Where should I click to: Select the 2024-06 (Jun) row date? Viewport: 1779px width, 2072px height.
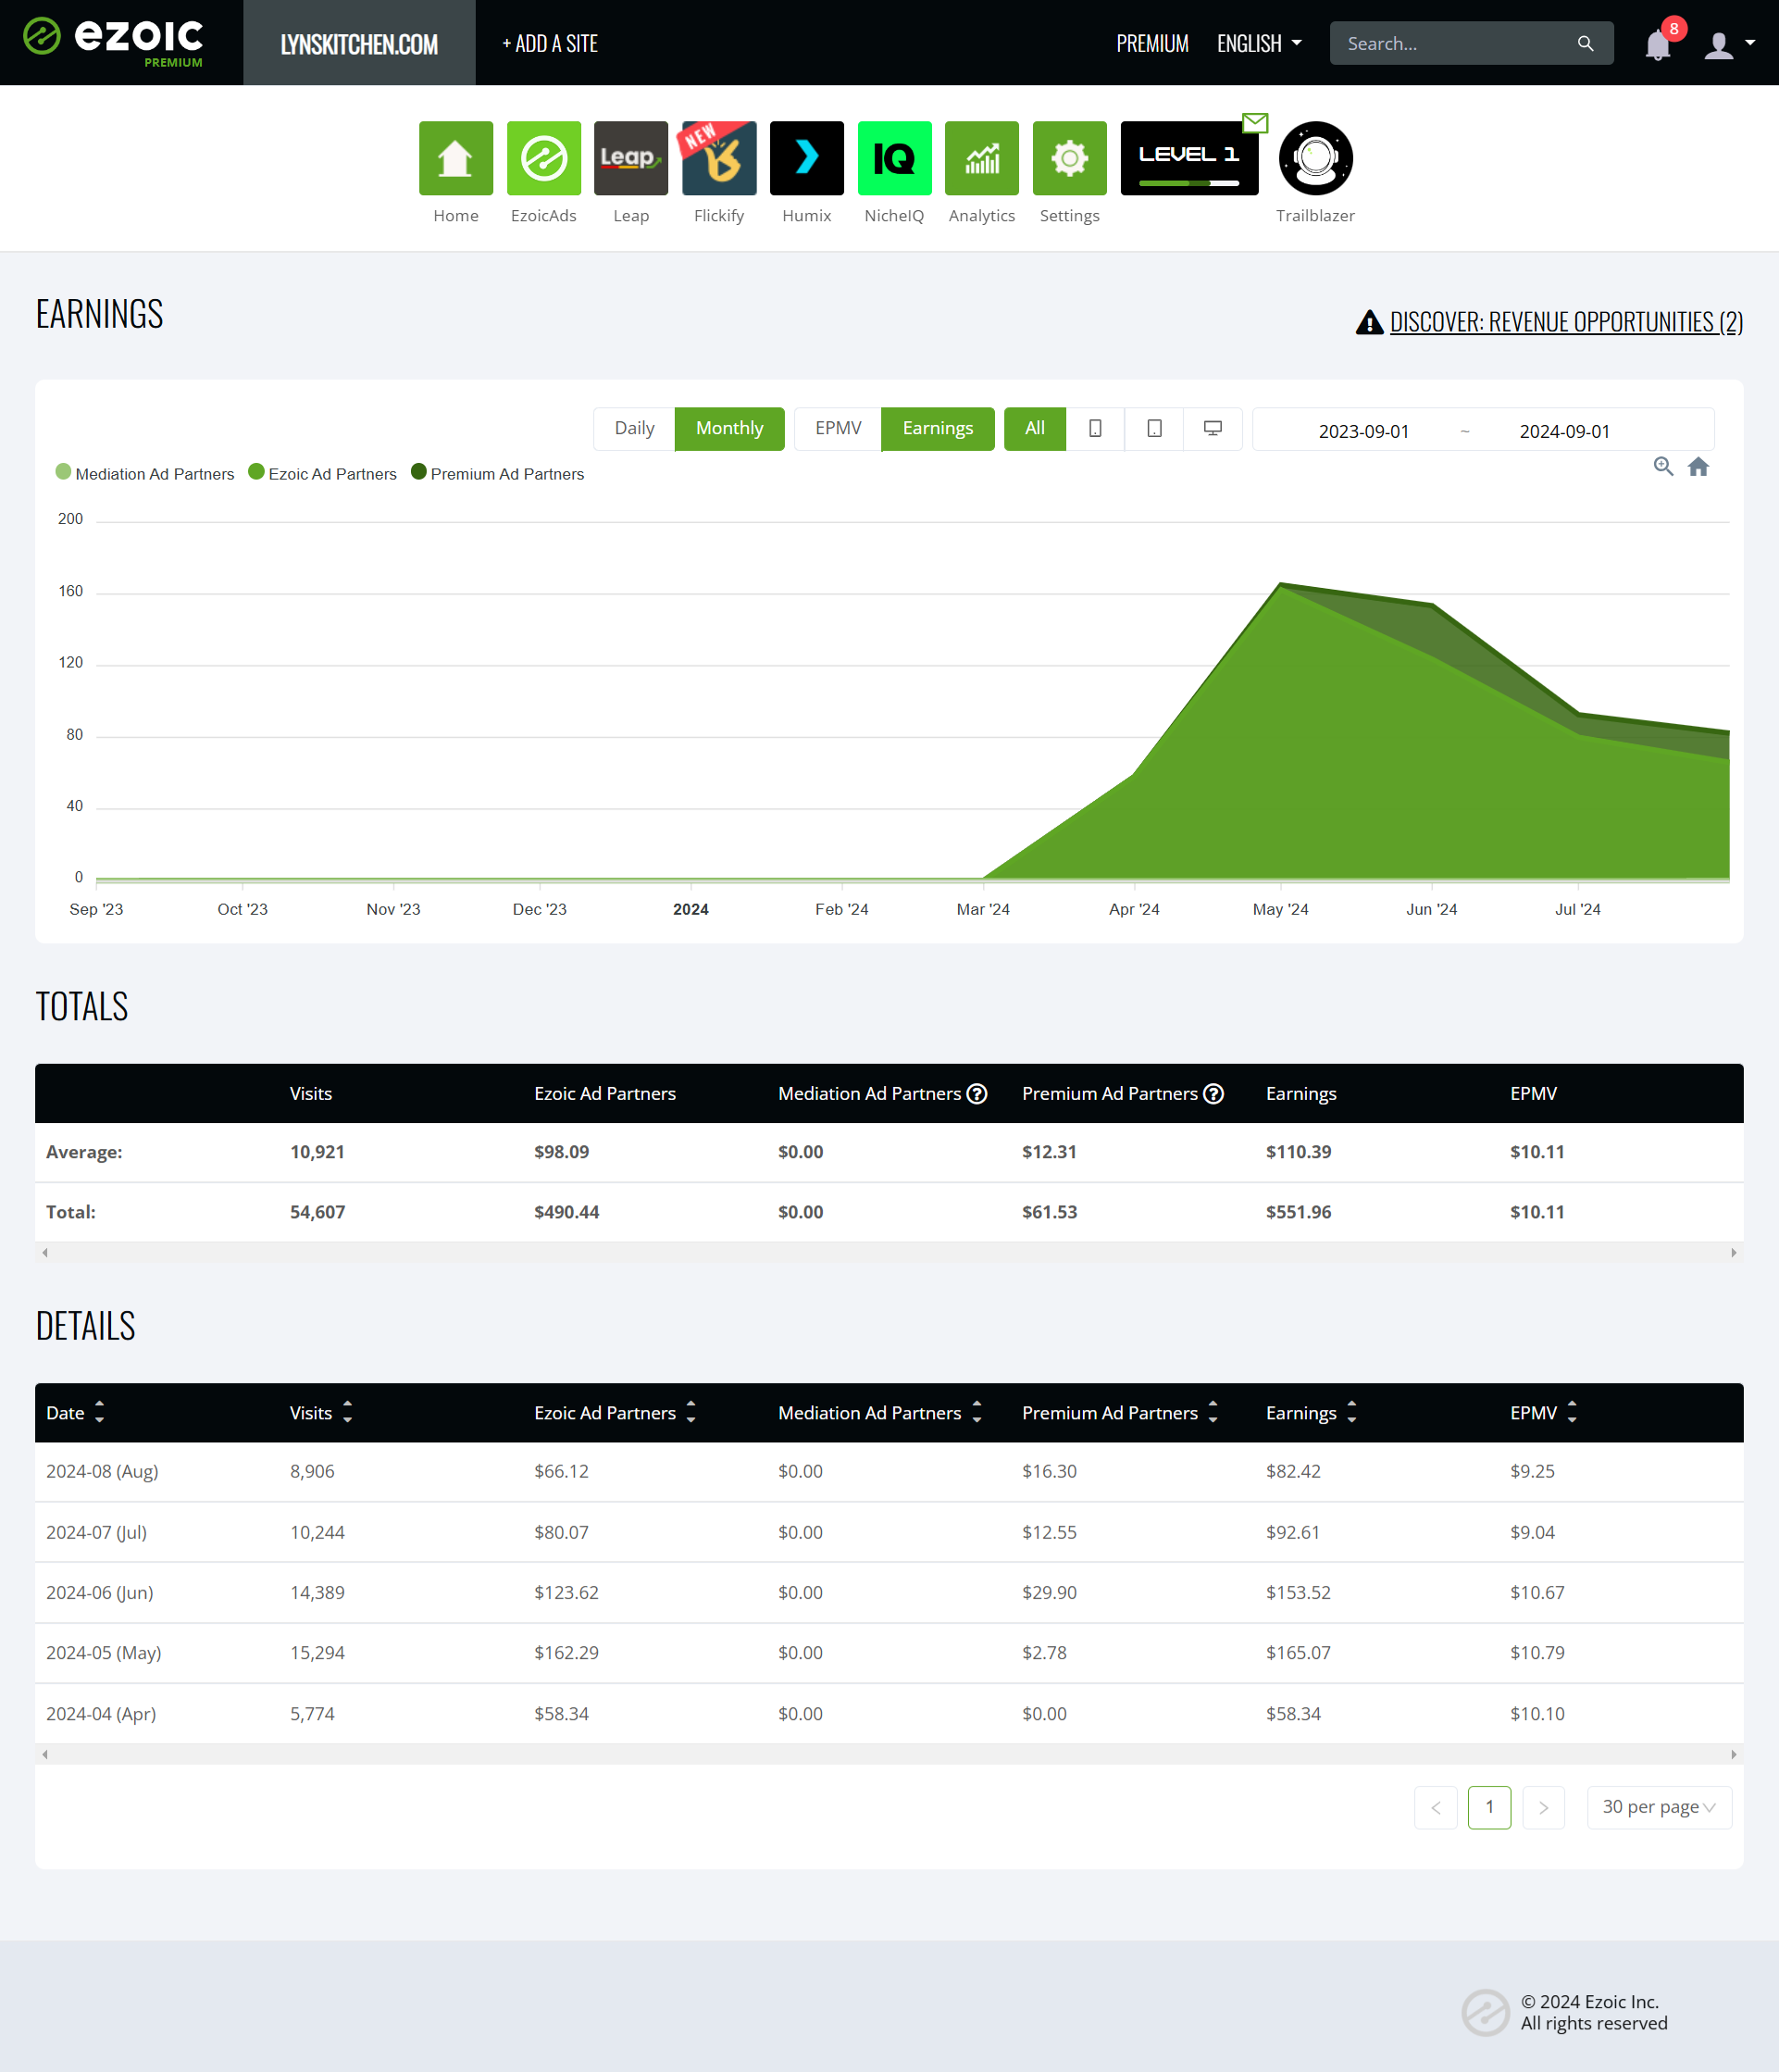pos(99,1592)
